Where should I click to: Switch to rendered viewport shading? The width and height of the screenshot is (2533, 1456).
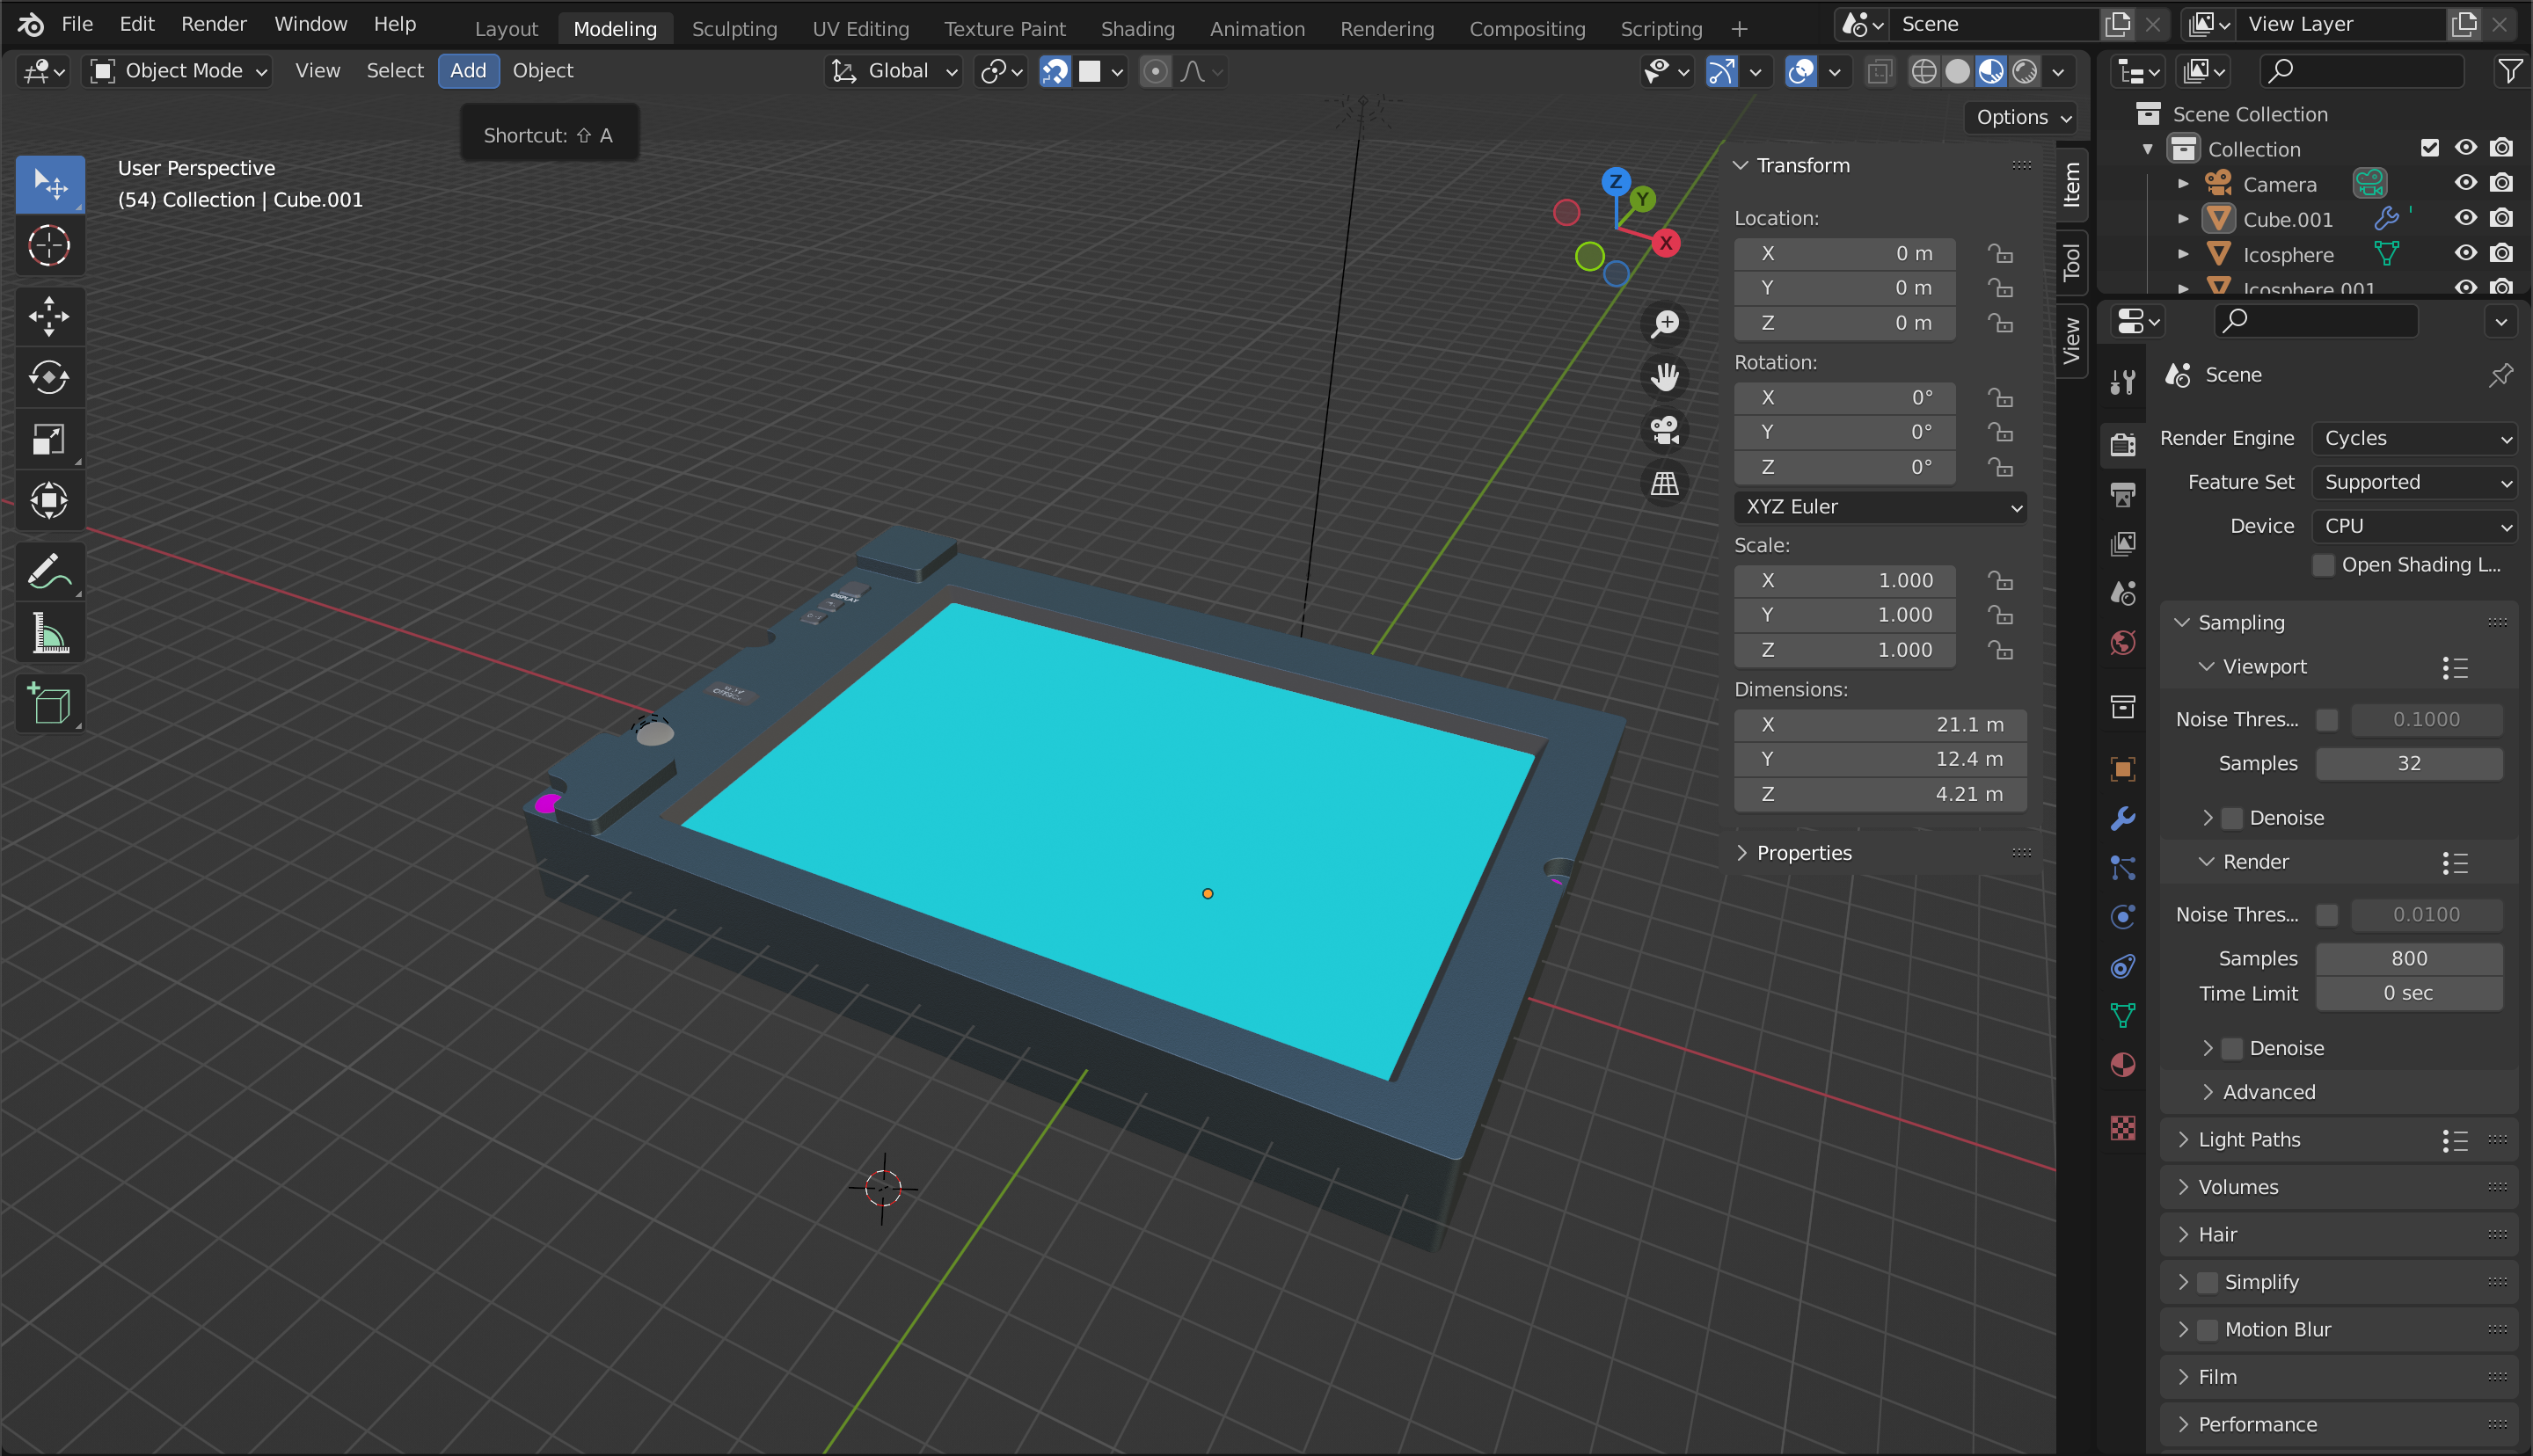[x=2025, y=71]
